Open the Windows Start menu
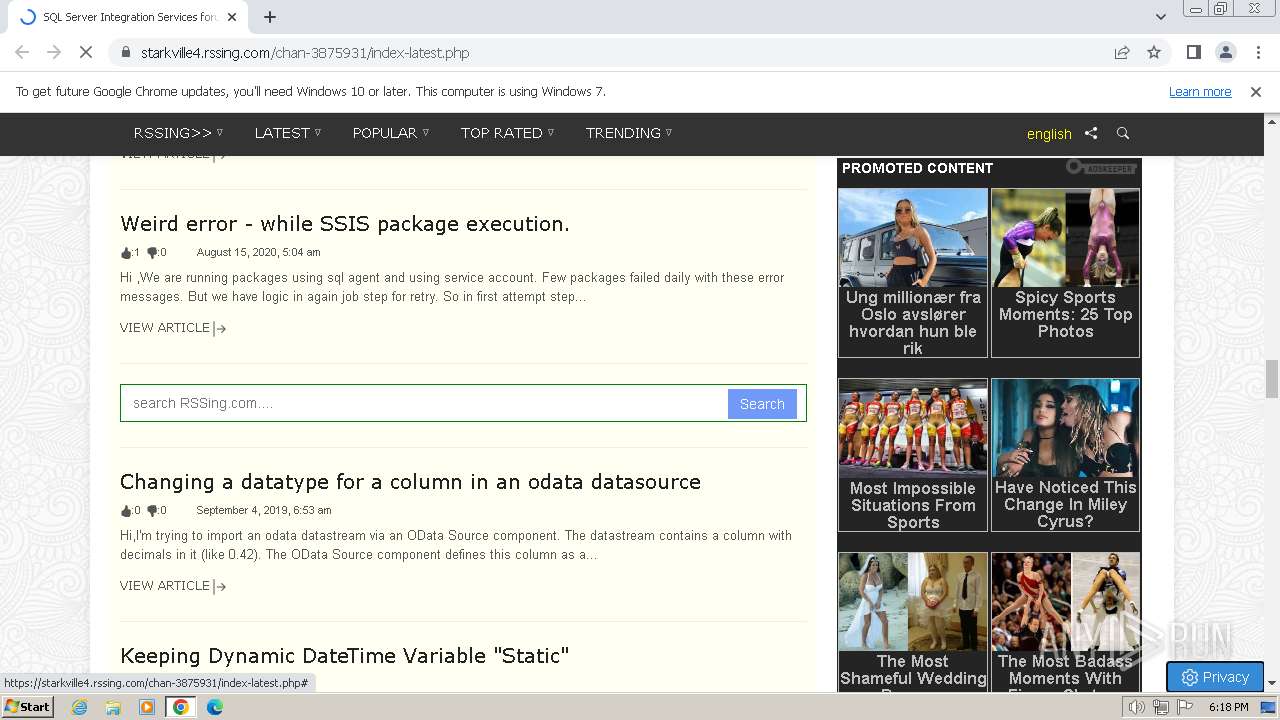Screen dimensions: 1280x720 click(28, 707)
